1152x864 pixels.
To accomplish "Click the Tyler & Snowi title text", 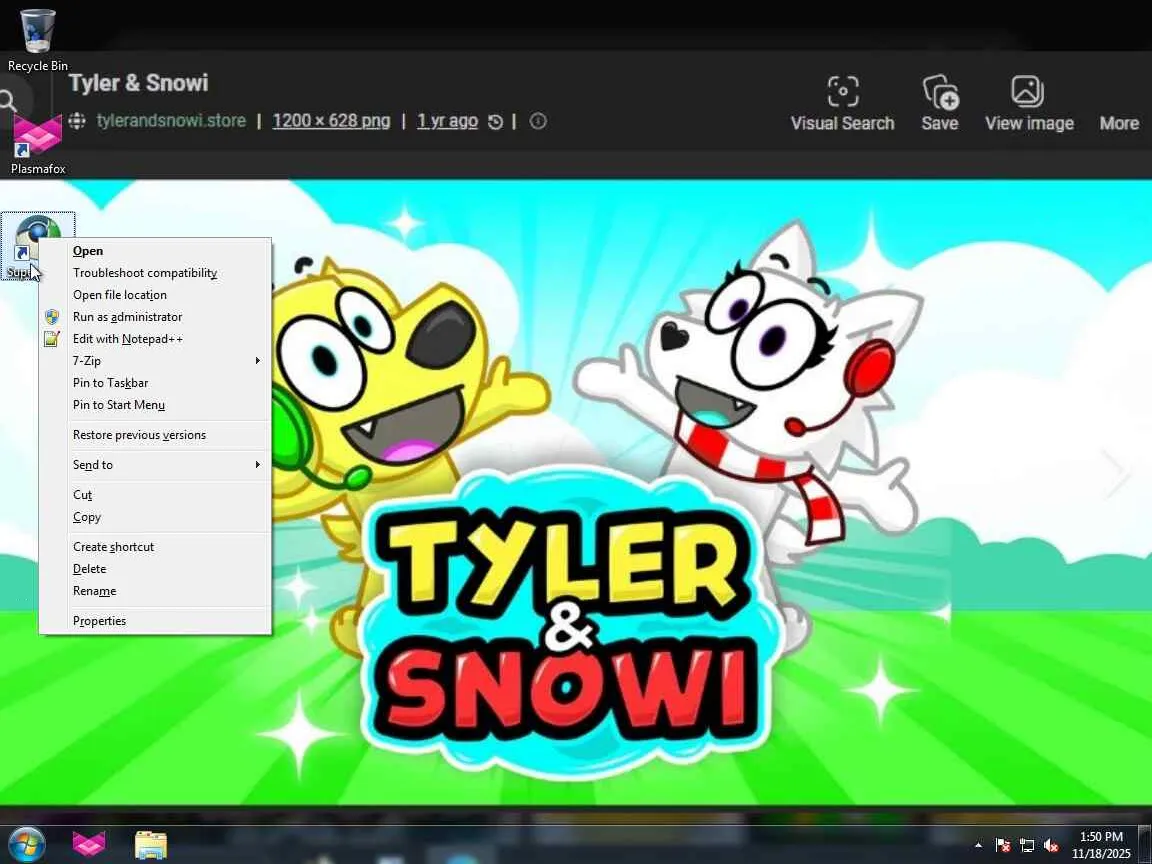I will pyautogui.click(x=139, y=82).
